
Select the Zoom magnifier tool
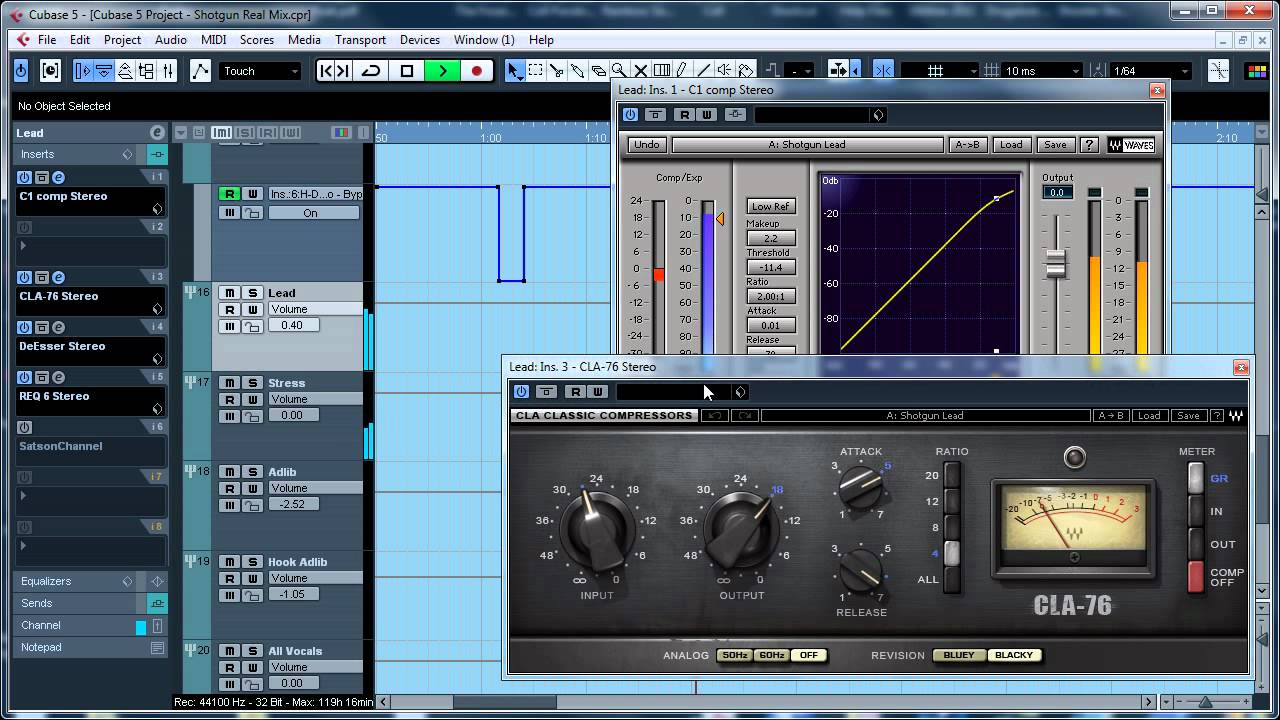pos(619,71)
